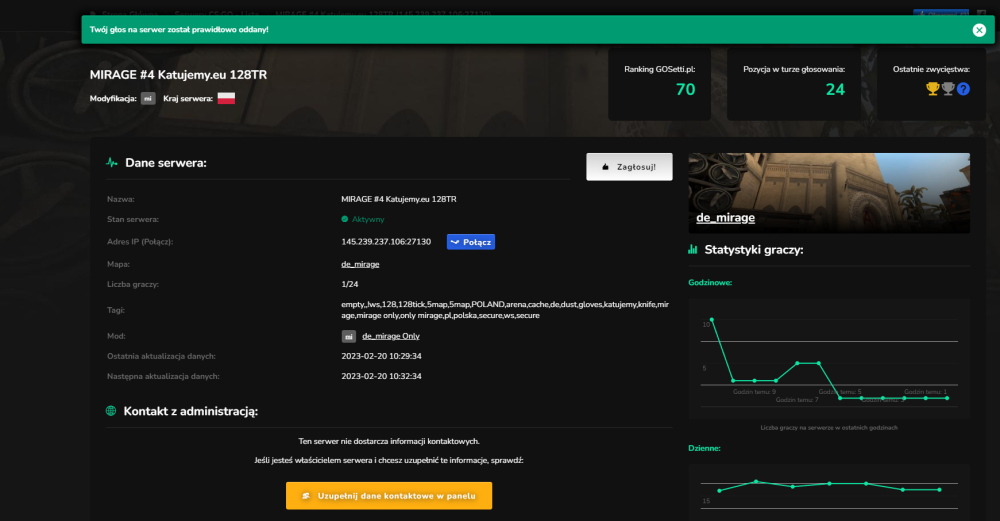Click the Zagłosuj! vote button

(629, 167)
